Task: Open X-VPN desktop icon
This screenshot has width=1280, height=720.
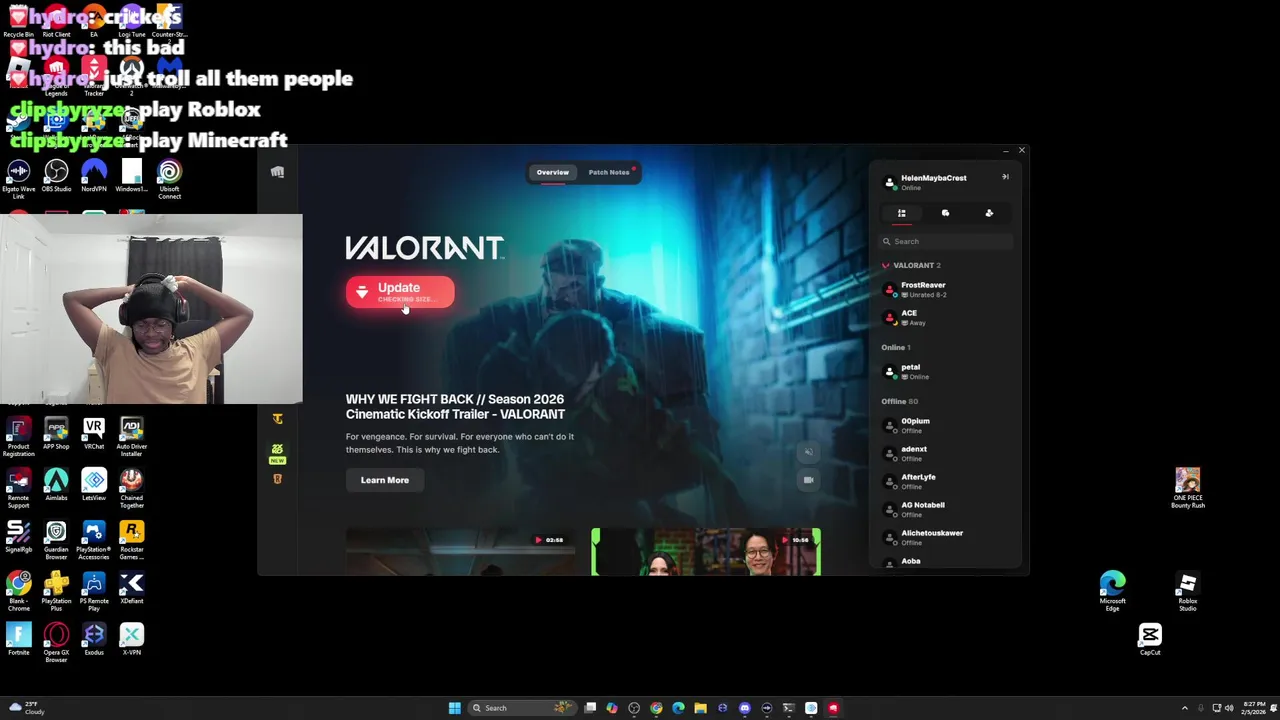Action: (131, 640)
